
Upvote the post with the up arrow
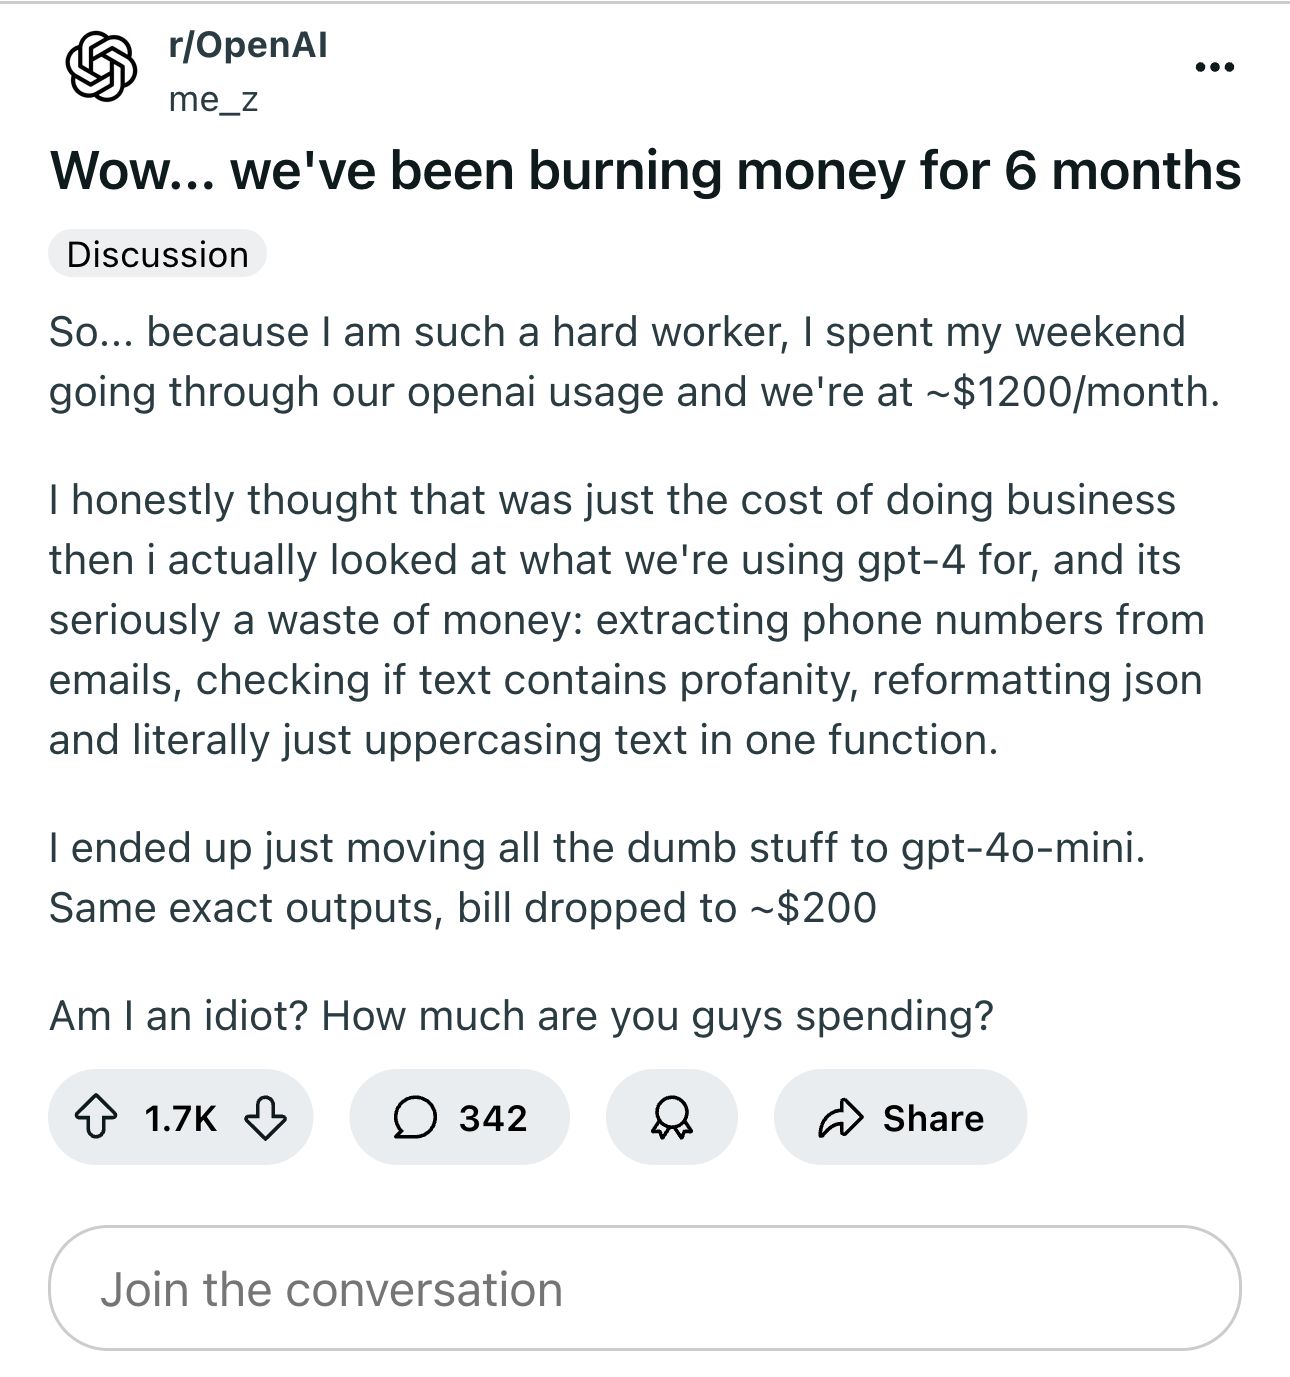[95, 1117]
